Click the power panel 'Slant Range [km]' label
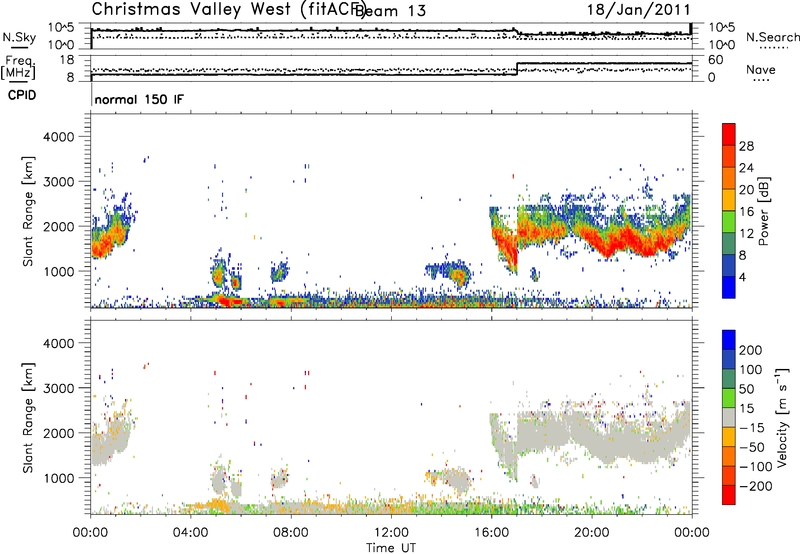 (28, 211)
